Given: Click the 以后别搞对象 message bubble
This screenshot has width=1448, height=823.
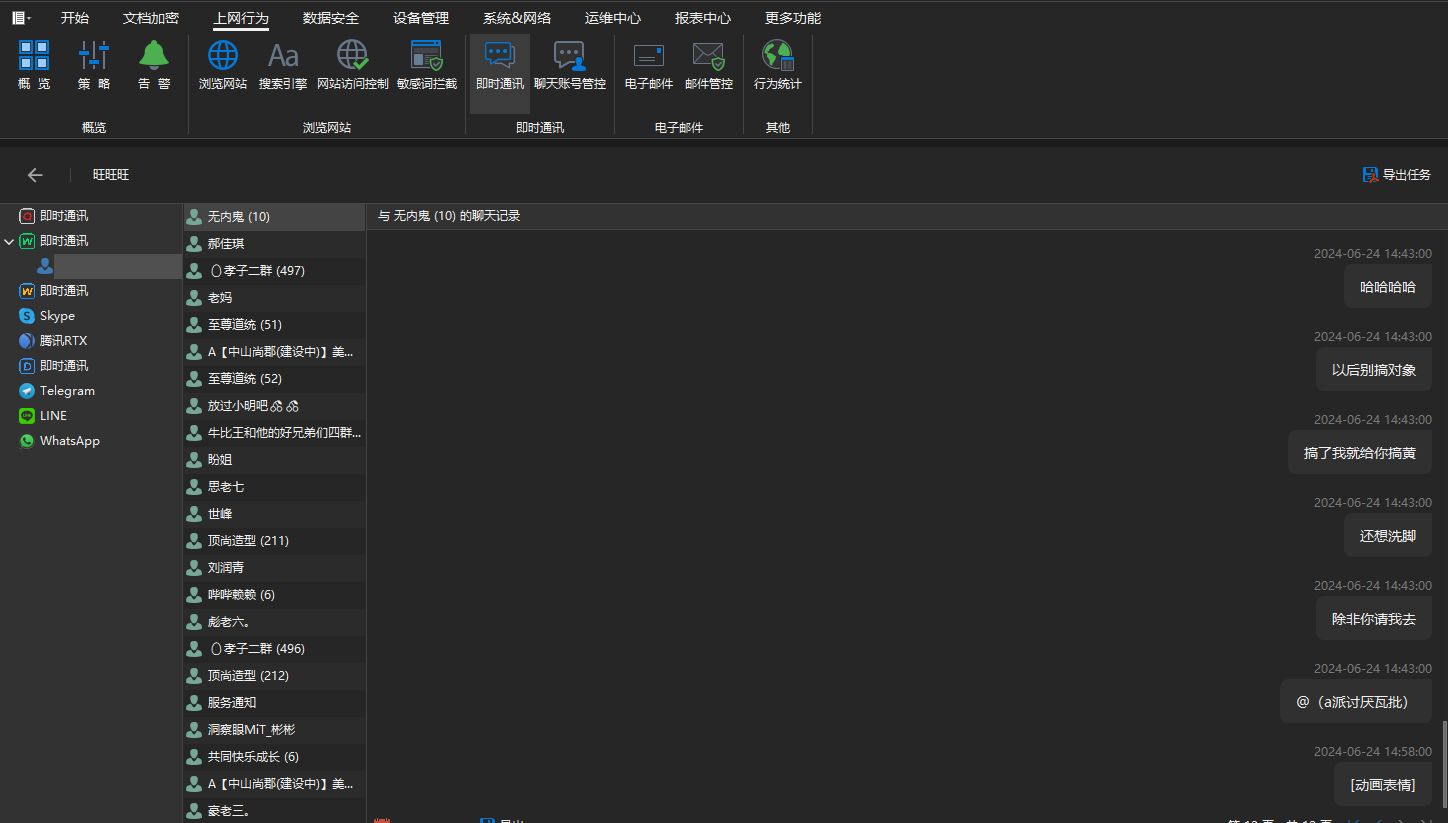Looking at the screenshot, I should [x=1374, y=370].
